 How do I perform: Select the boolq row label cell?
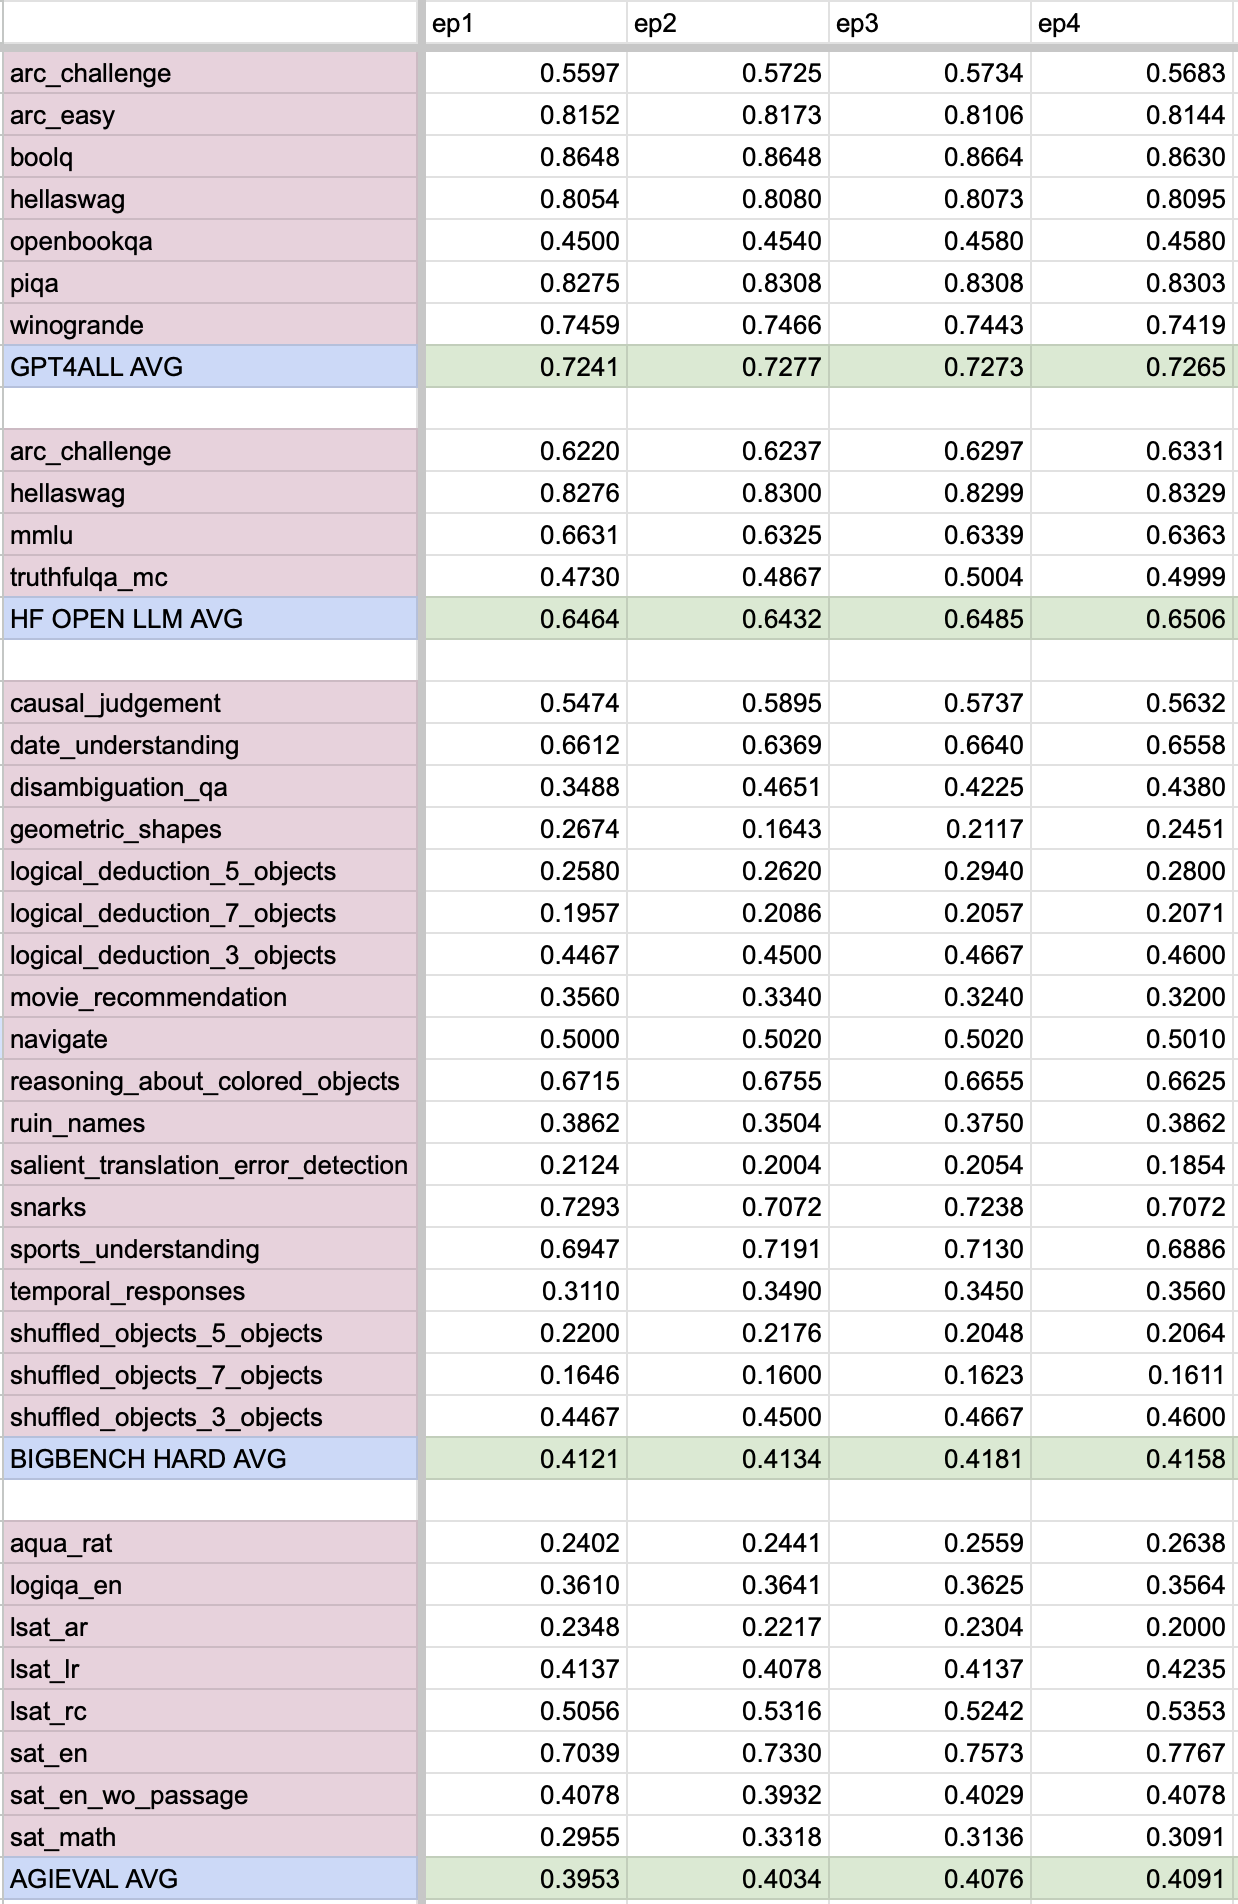click(210, 157)
